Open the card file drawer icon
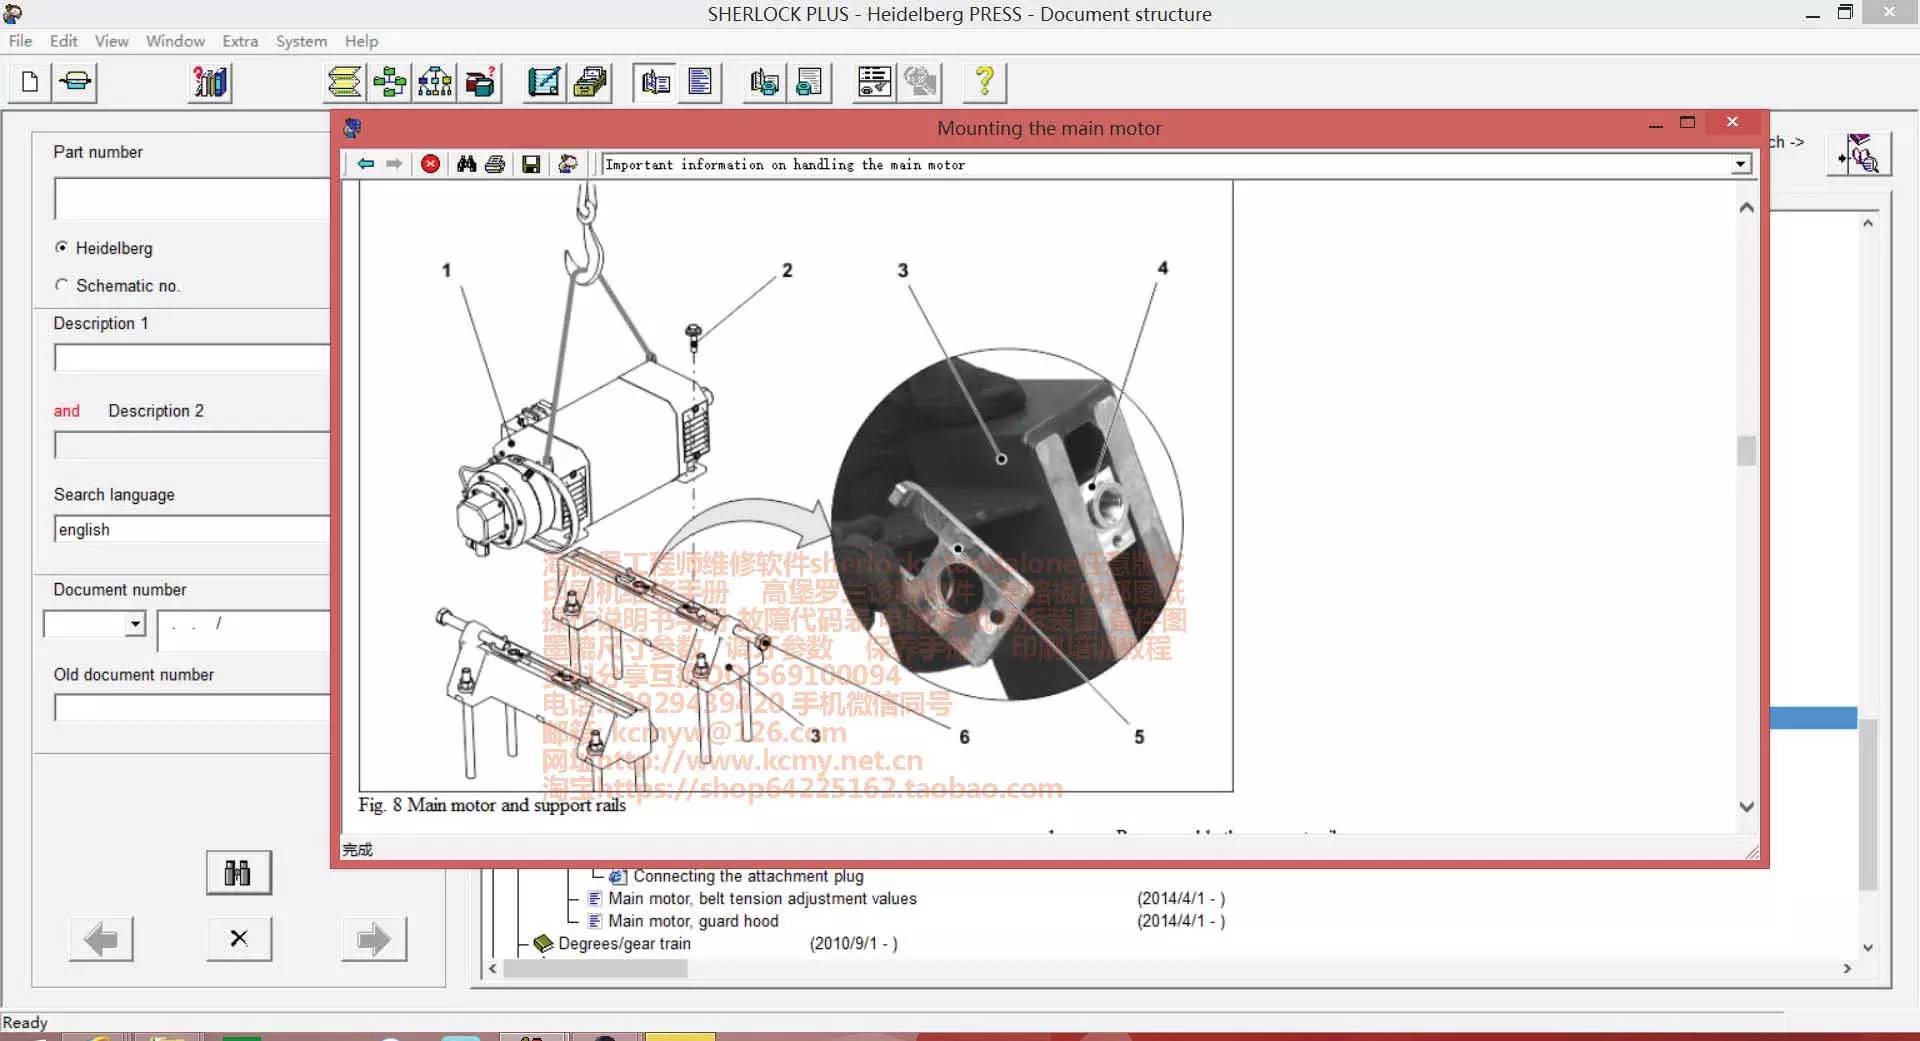Screen dimensions: 1920x1041 pyautogui.click(x=590, y=82)
